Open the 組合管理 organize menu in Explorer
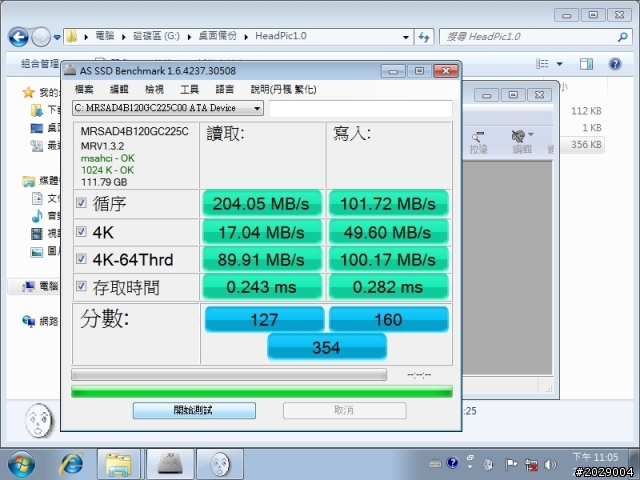The width and height of the screenshot is (640, 480). coord(40,63)
